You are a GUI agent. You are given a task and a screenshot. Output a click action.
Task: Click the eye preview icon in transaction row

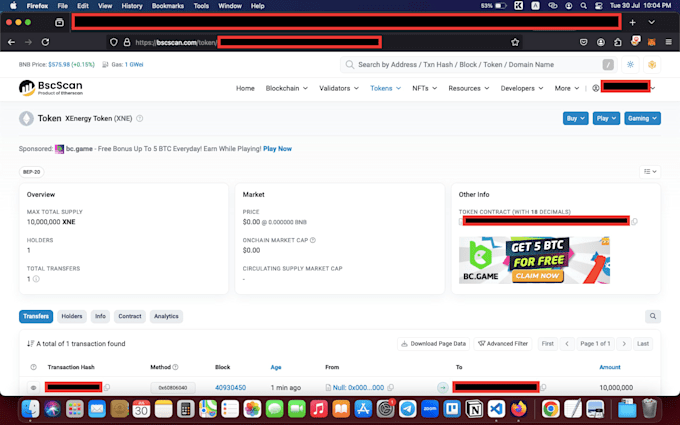[33, 387]
